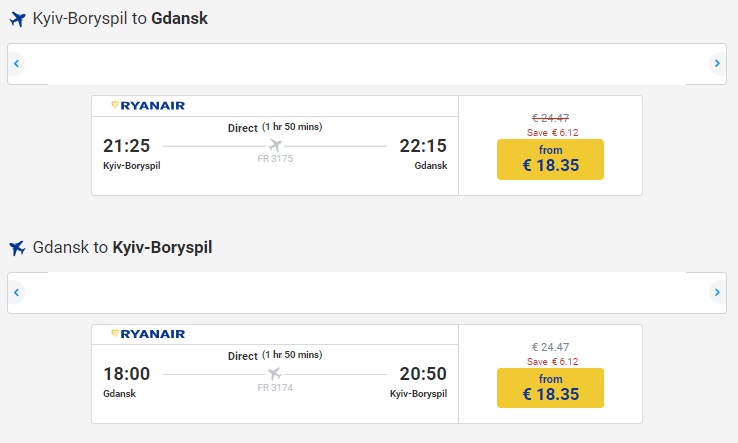Click the returning plane icon beside Gdansk to Kyiv-Boryspil

point(16,247)
